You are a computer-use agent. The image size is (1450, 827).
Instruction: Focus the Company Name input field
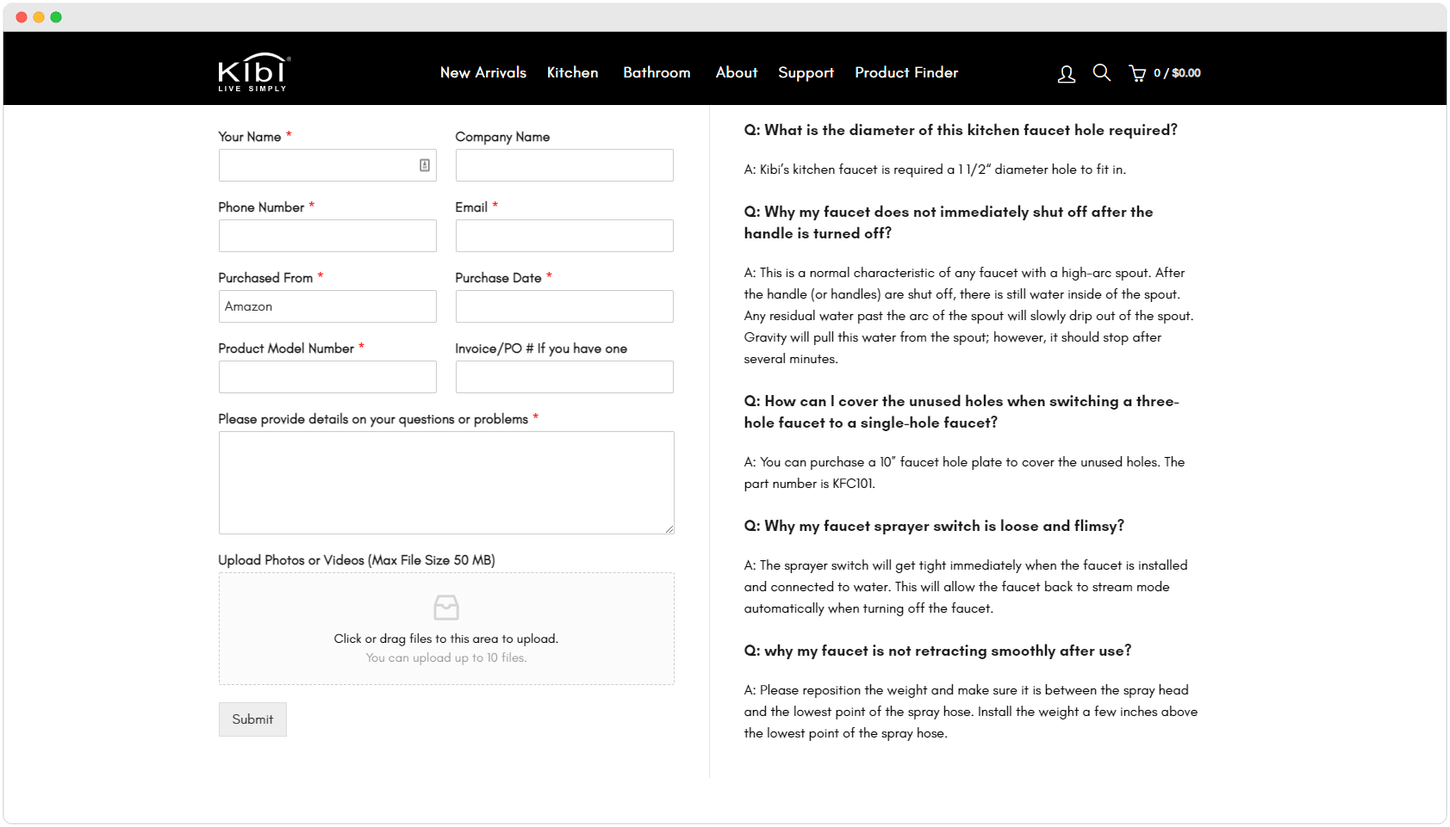pos(565,165)
